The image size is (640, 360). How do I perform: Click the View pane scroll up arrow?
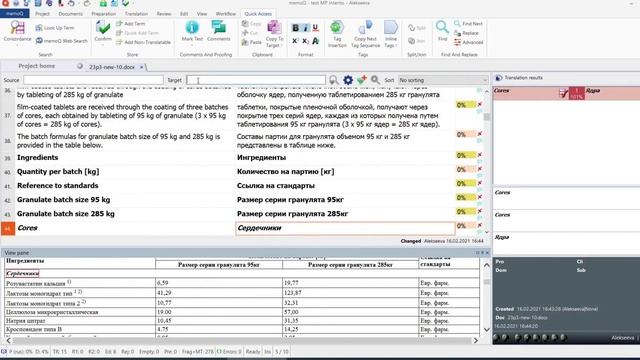pyautogui.click(x=487, y=265)
